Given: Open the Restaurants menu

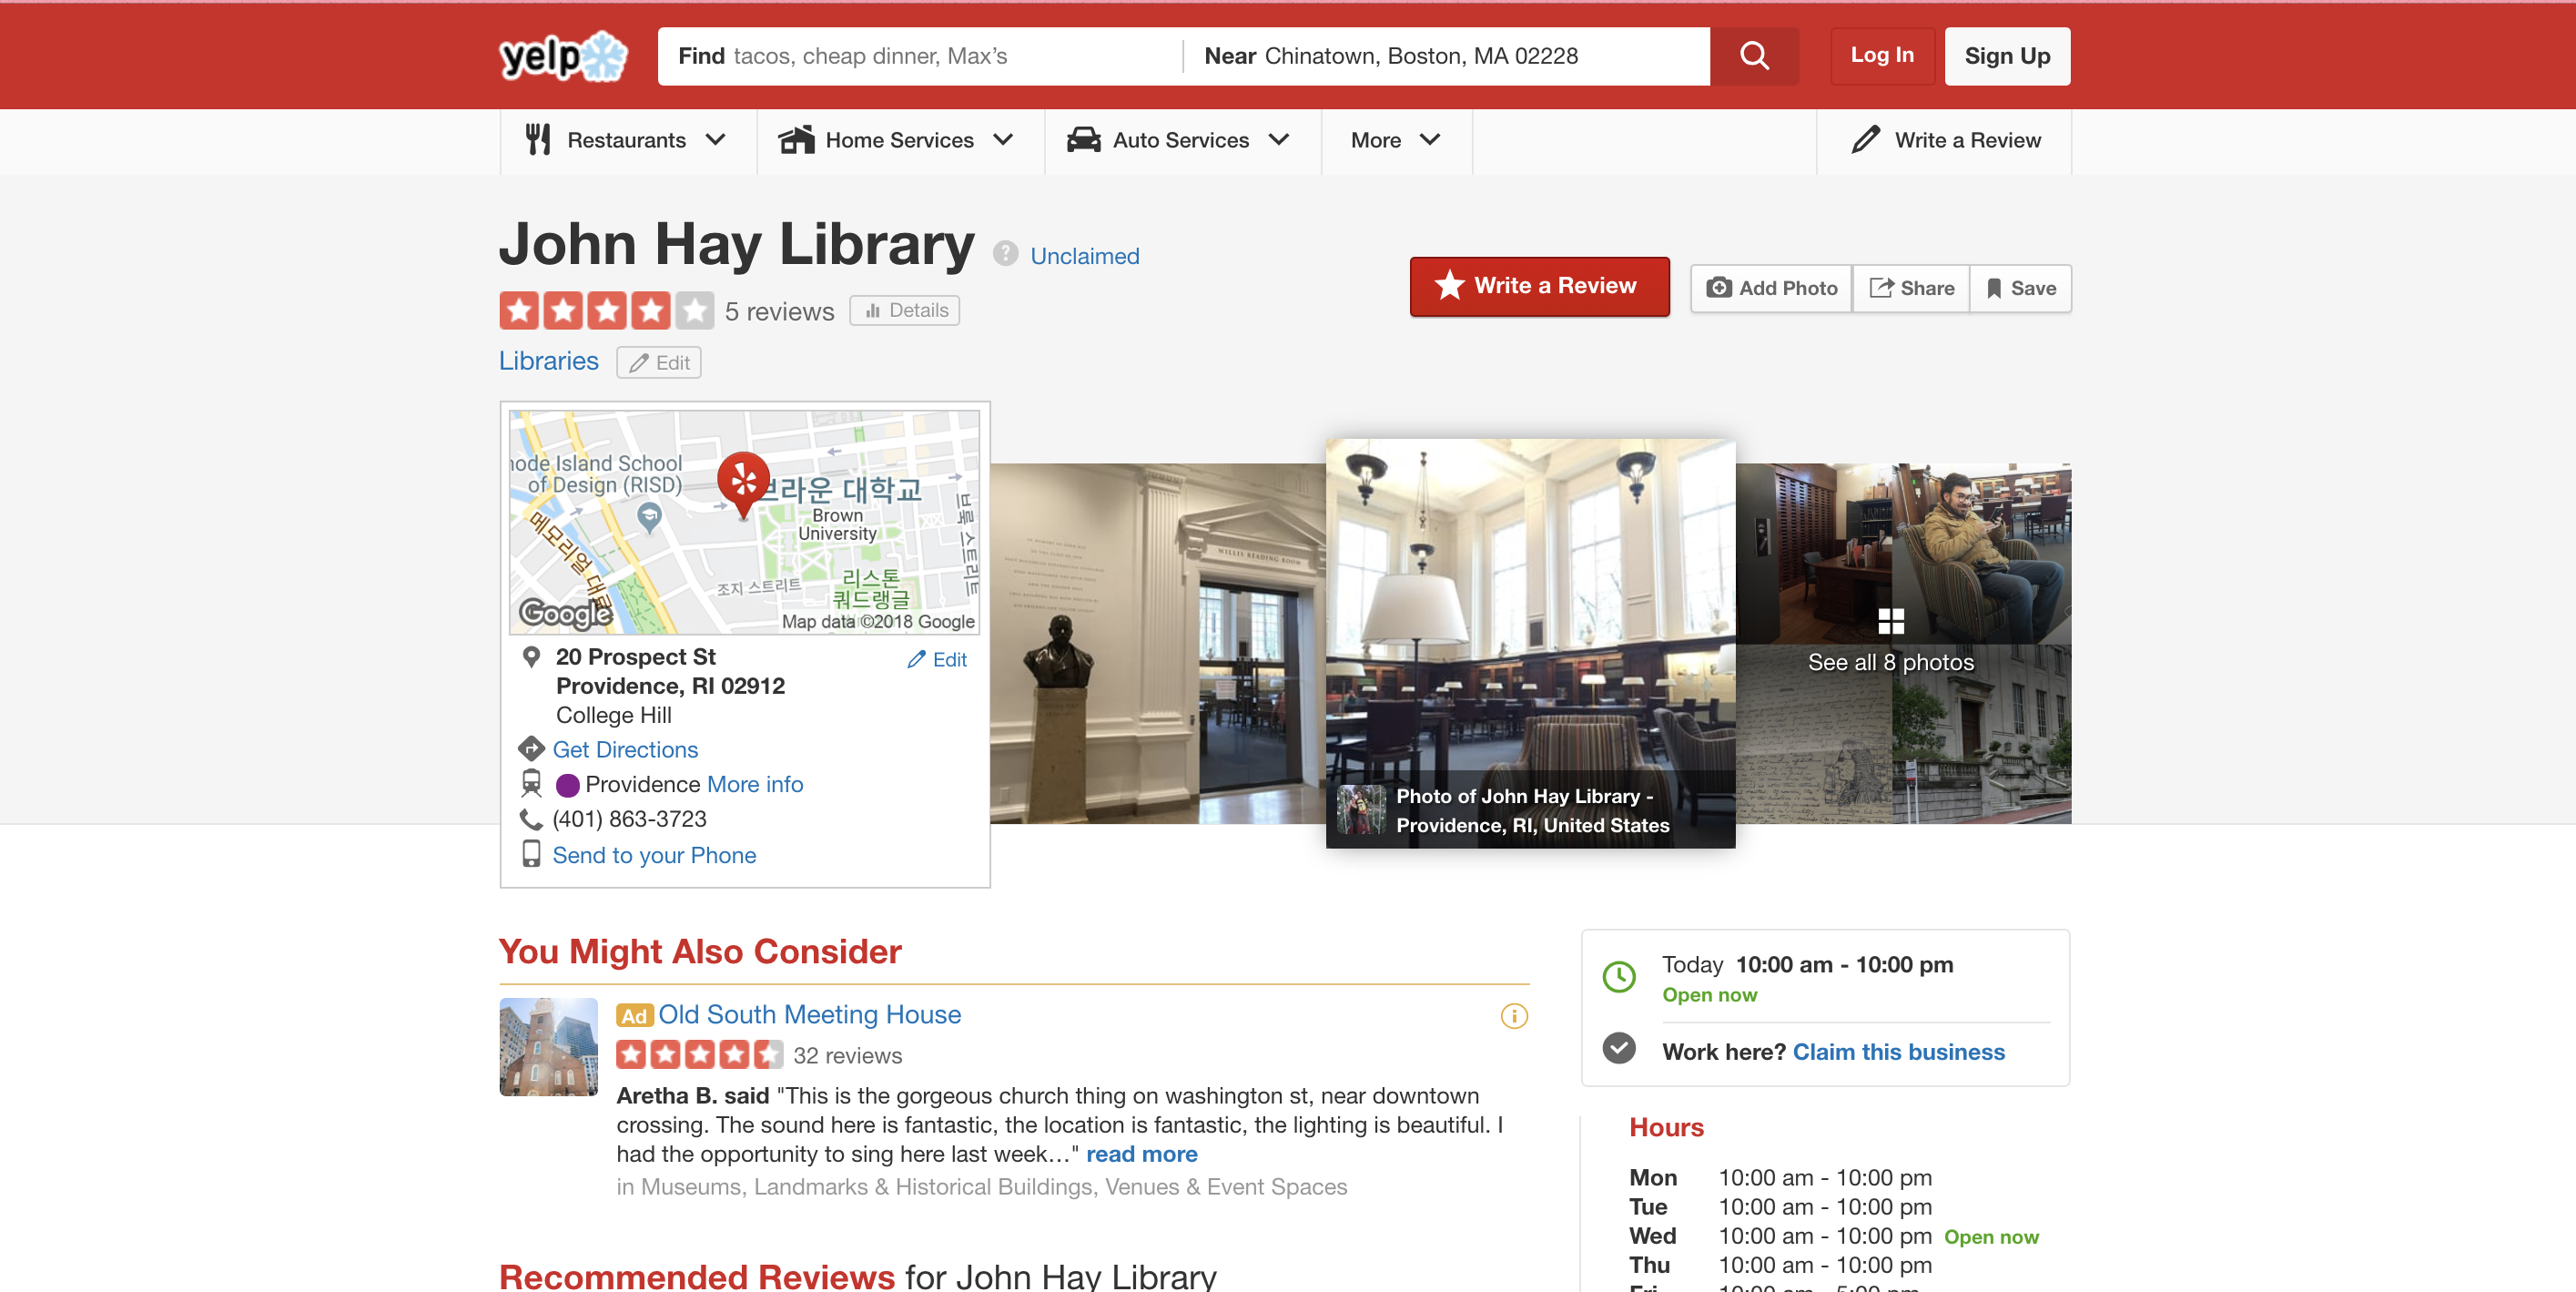Looking at the screenshot, I should point(628,140).
